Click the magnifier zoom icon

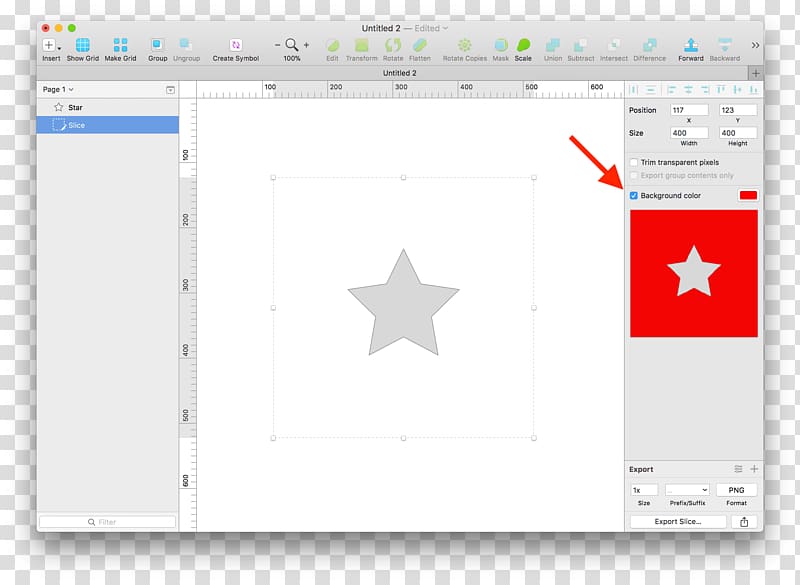292,45
